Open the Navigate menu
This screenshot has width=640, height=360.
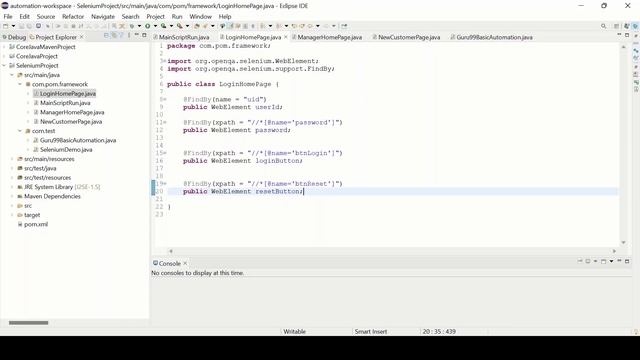point(103,16)
